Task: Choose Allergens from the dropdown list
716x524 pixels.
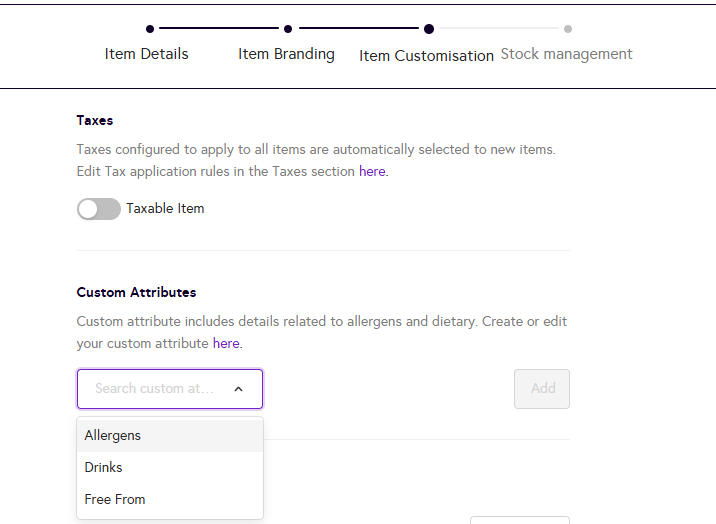Action: 113,436
